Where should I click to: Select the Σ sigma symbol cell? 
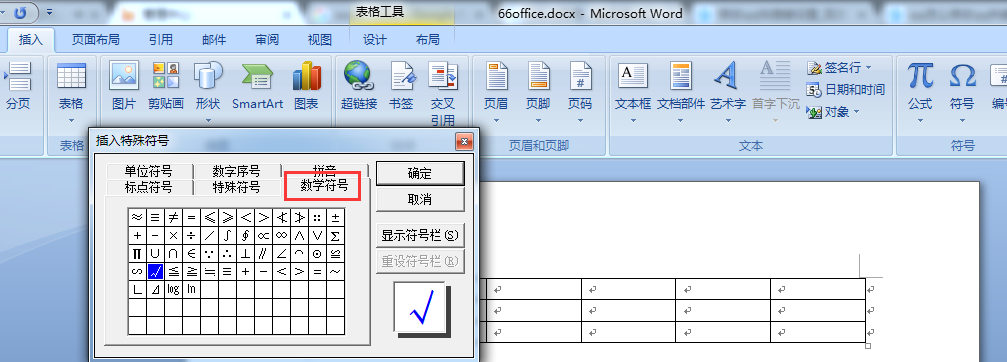point(335,236)
